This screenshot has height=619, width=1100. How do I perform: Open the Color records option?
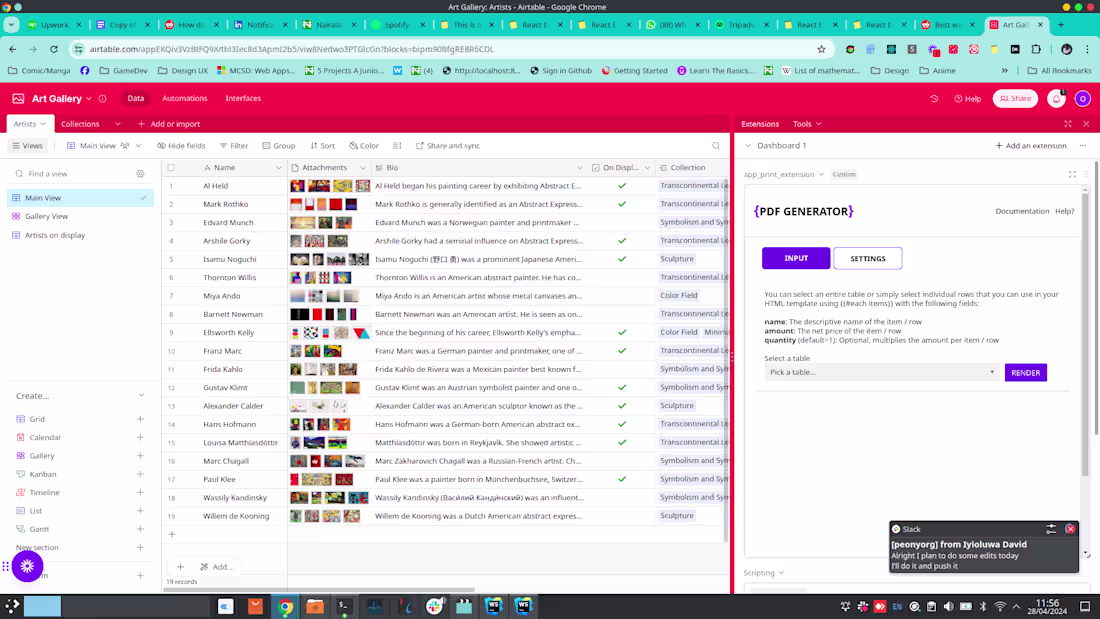363,146
